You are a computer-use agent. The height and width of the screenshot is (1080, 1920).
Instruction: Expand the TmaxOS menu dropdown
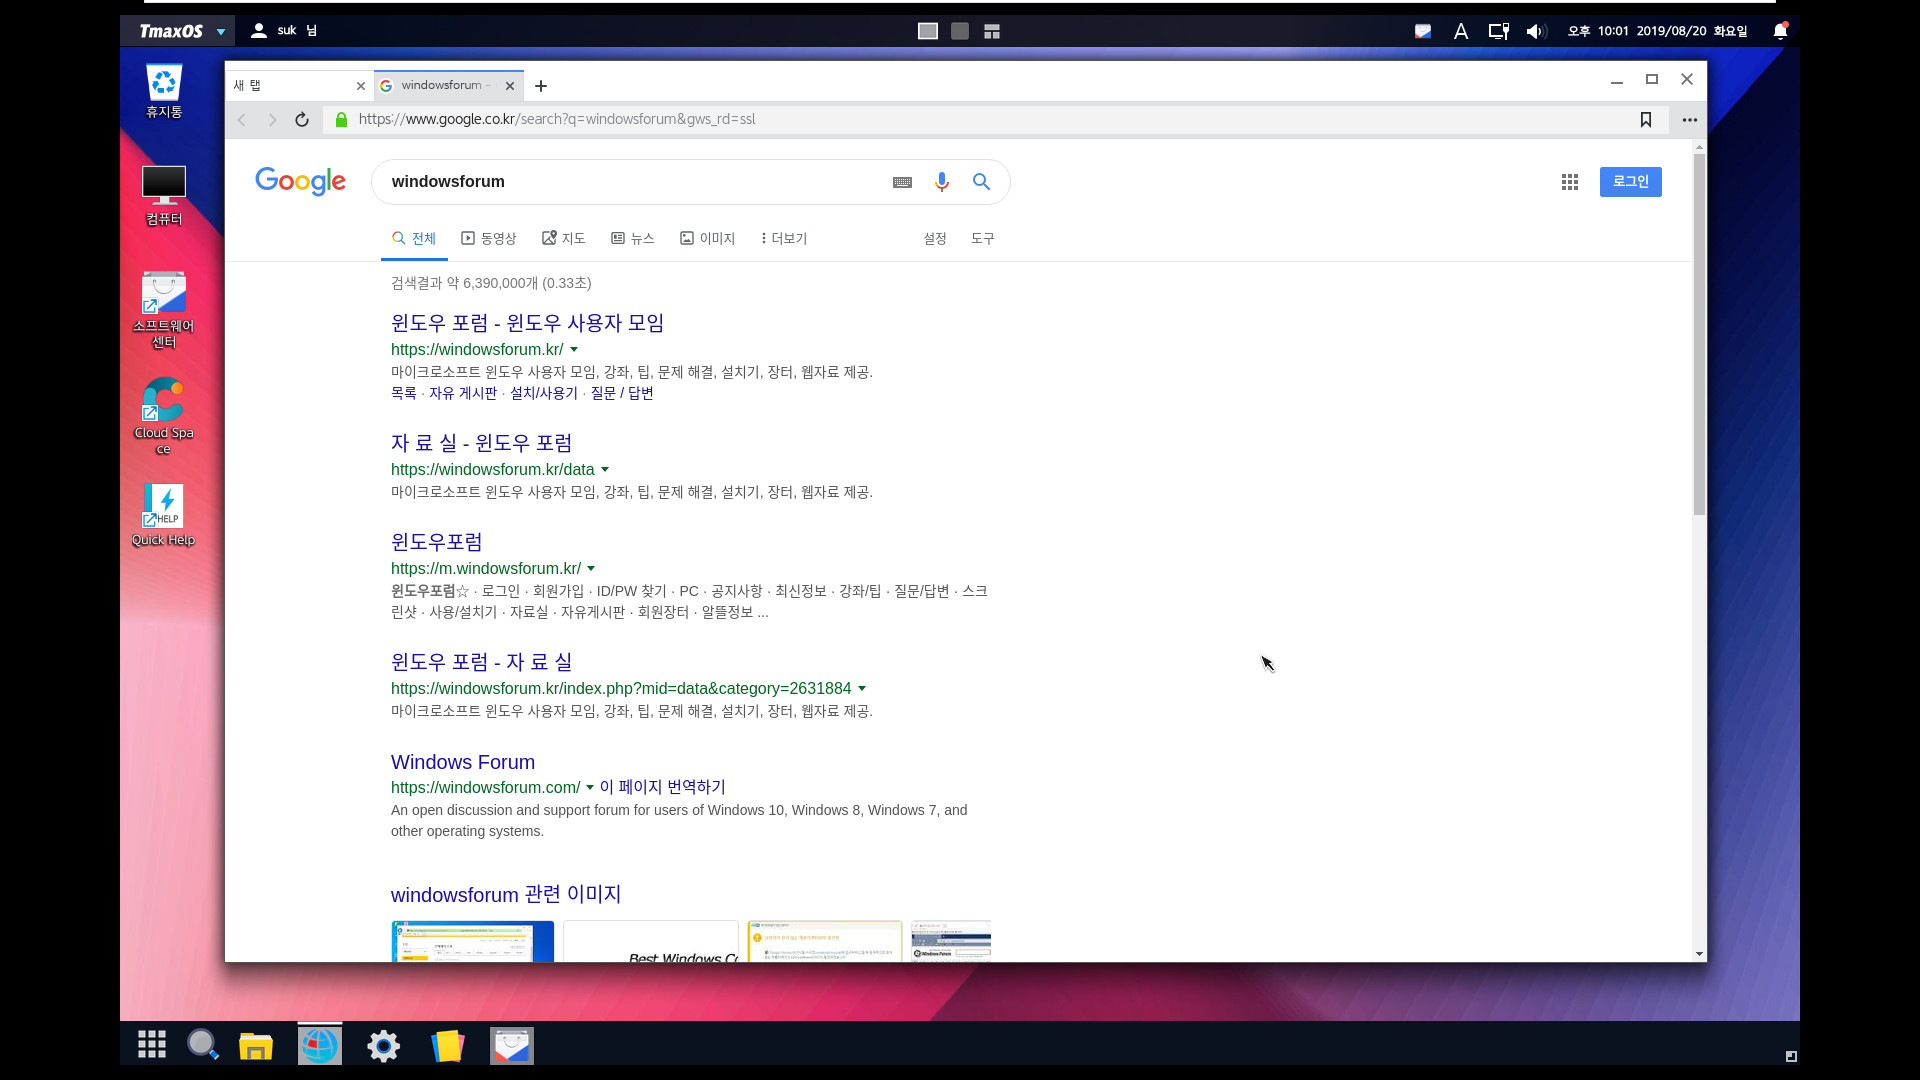click(221, 31)
